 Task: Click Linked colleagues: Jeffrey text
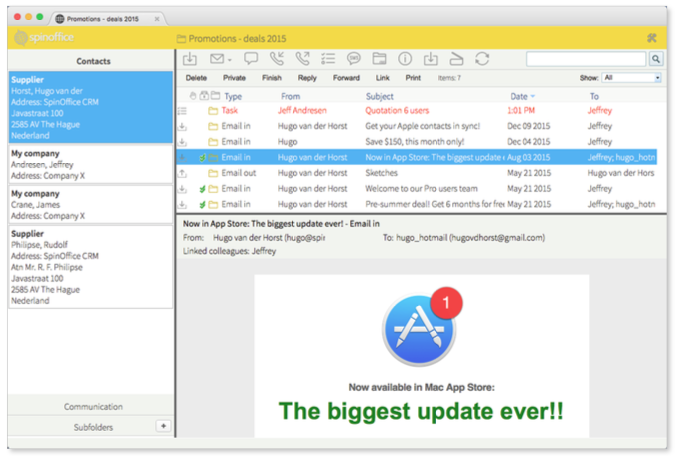tap(229, 251)
